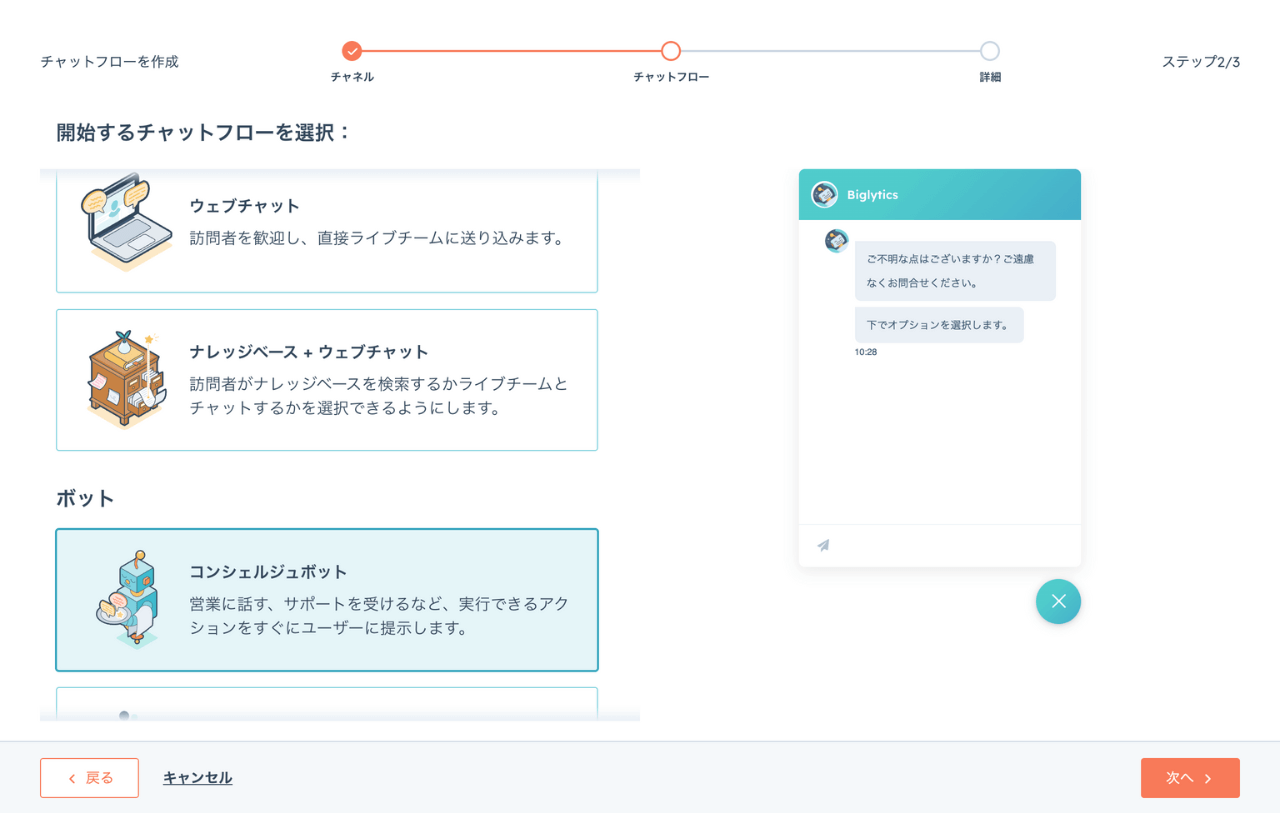Click the チャットフロー step circle
Image resolution: width=1280 pixels, height=813 pixels.
(x=671, y=51)
